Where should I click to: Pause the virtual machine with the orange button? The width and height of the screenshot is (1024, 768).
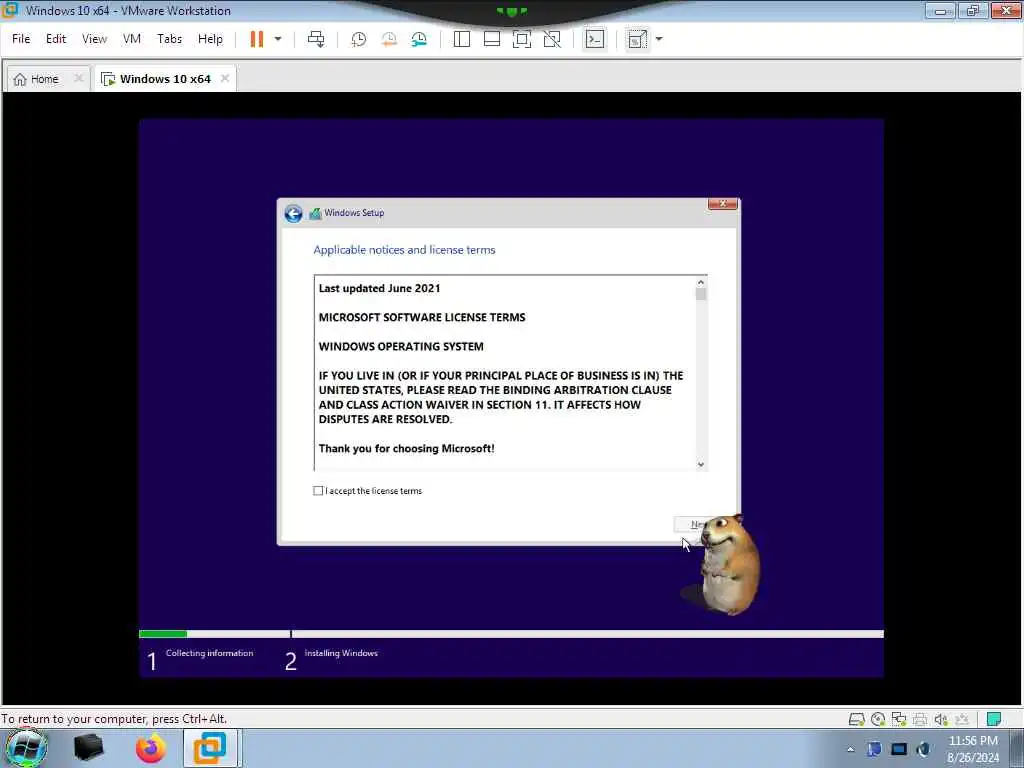coord(257,39)
